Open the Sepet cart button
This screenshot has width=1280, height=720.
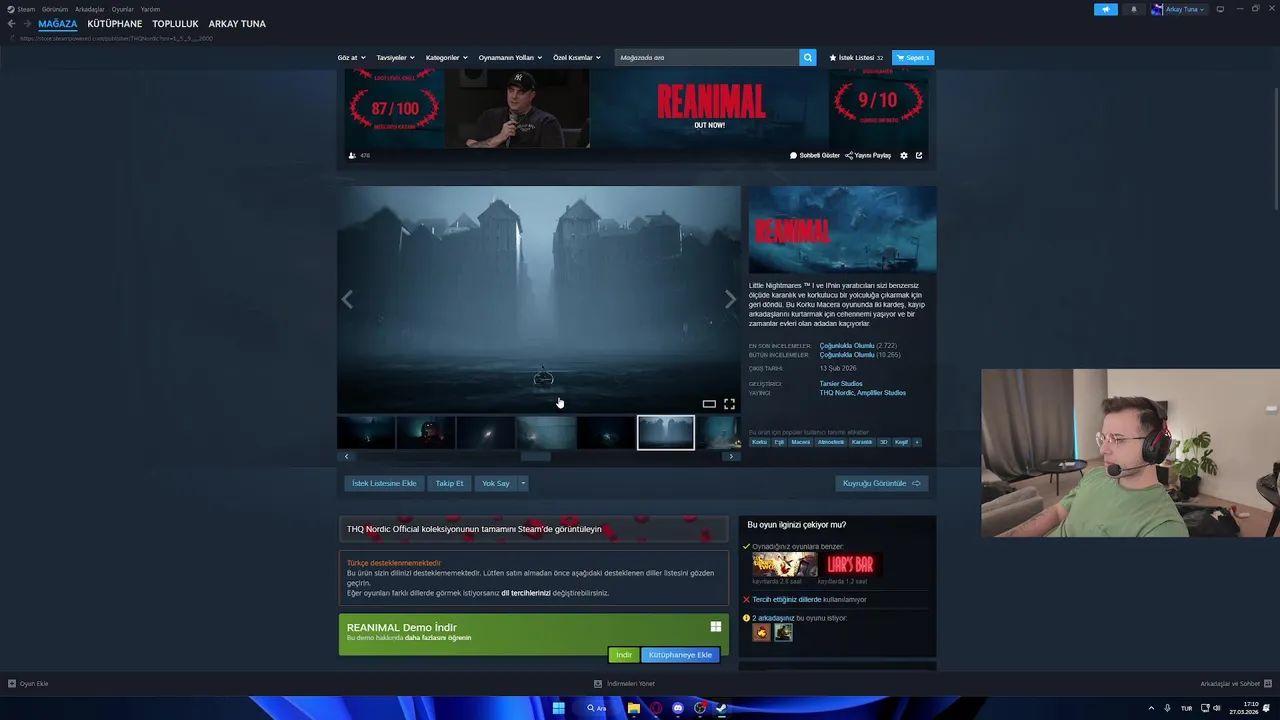(913, 58)
